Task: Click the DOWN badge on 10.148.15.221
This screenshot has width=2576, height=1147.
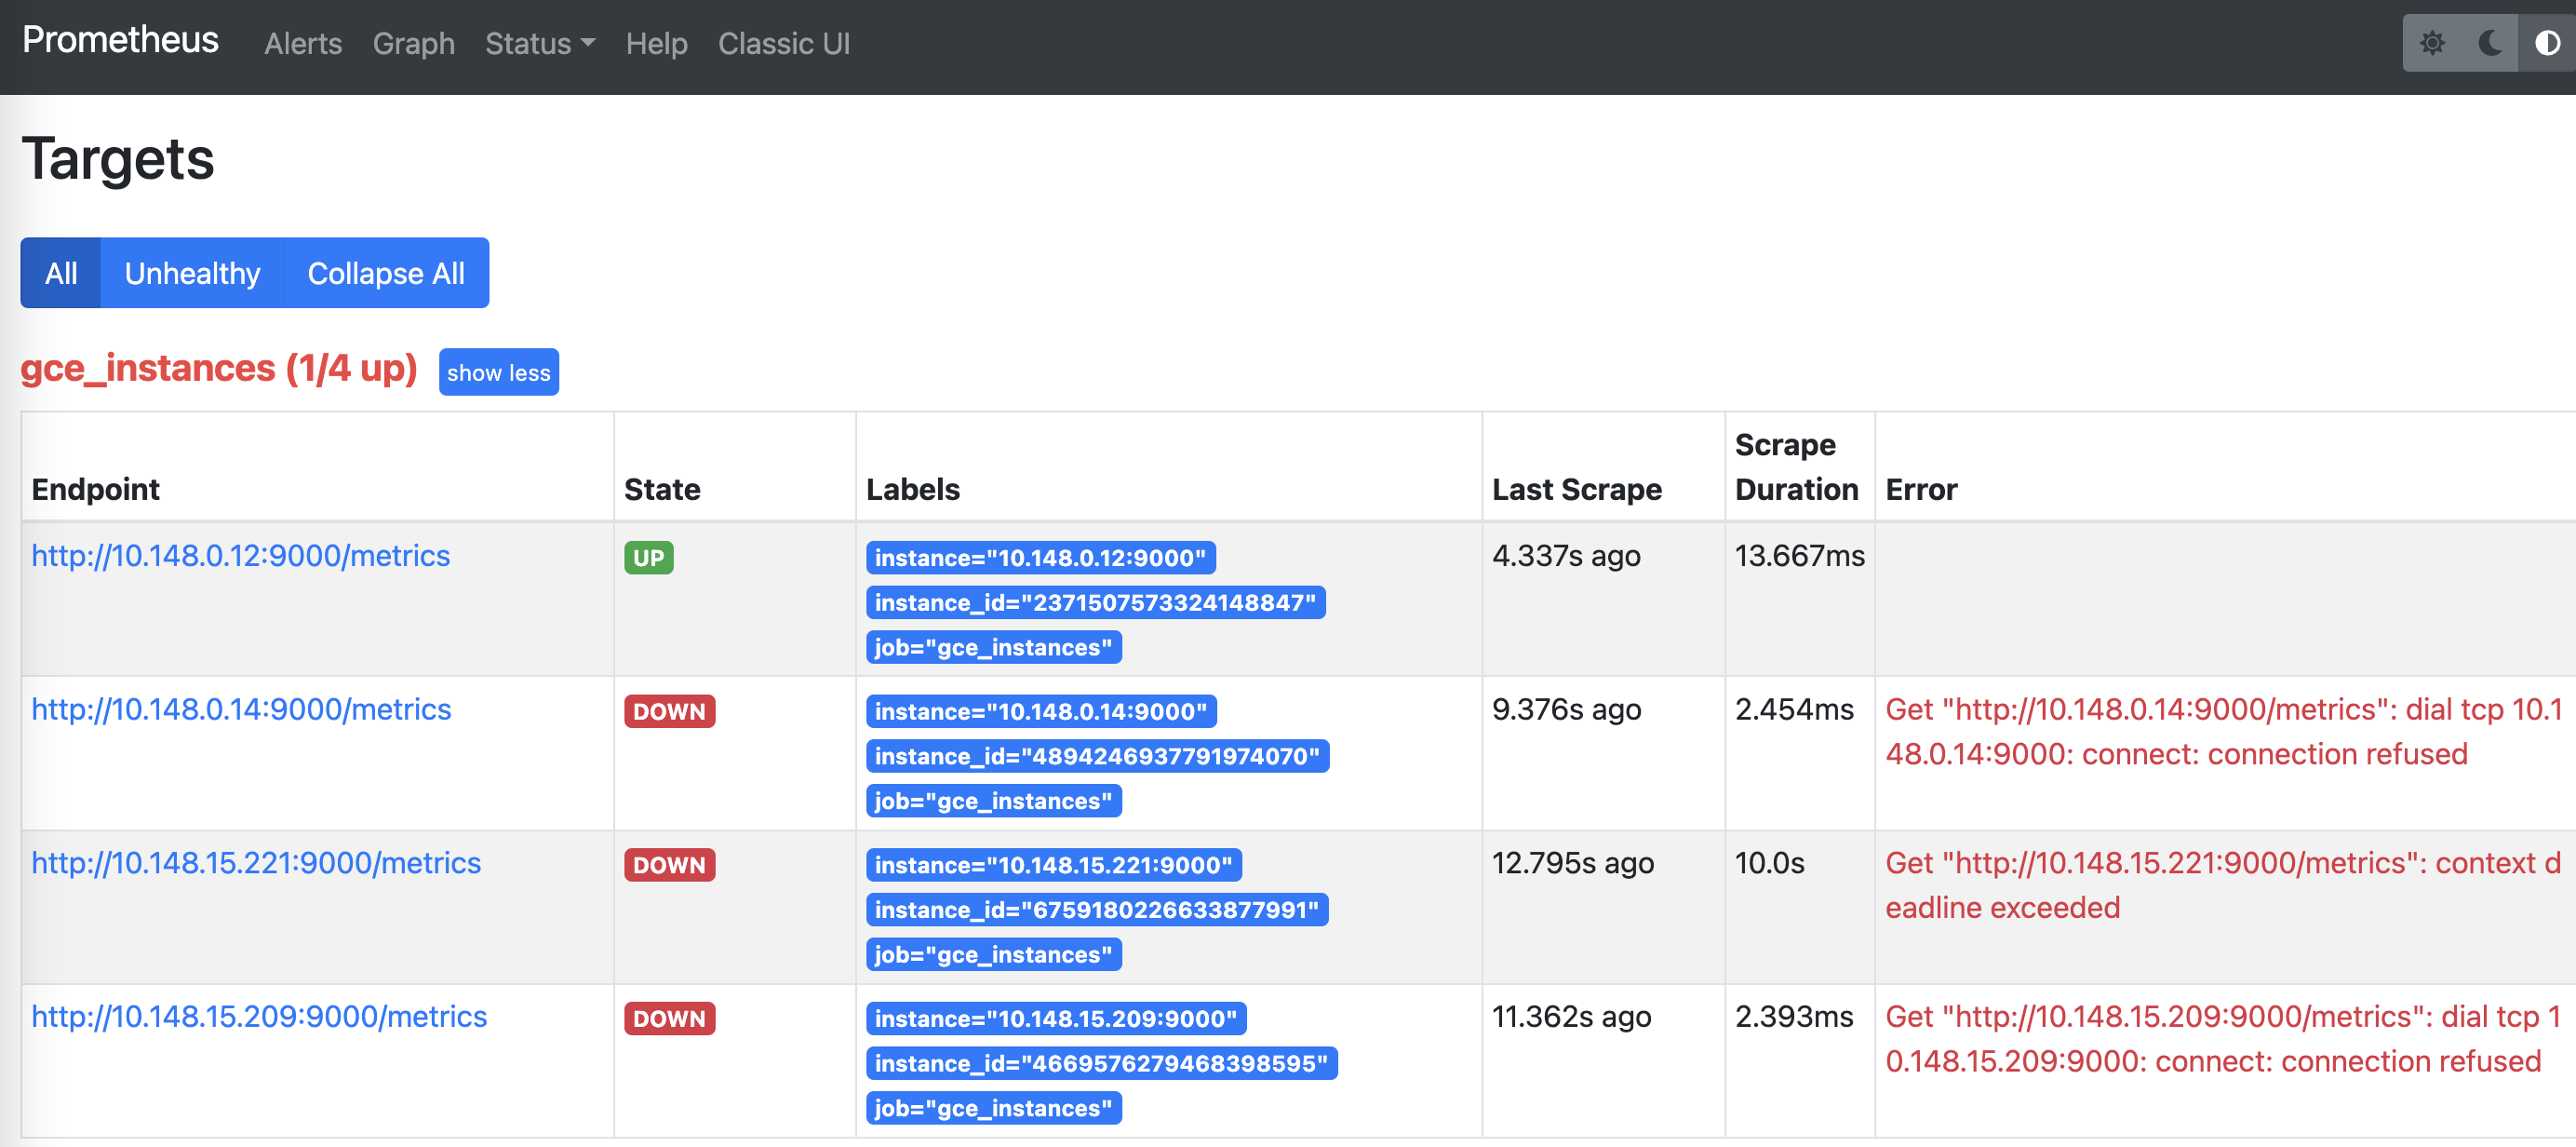Action: point(668,863)
